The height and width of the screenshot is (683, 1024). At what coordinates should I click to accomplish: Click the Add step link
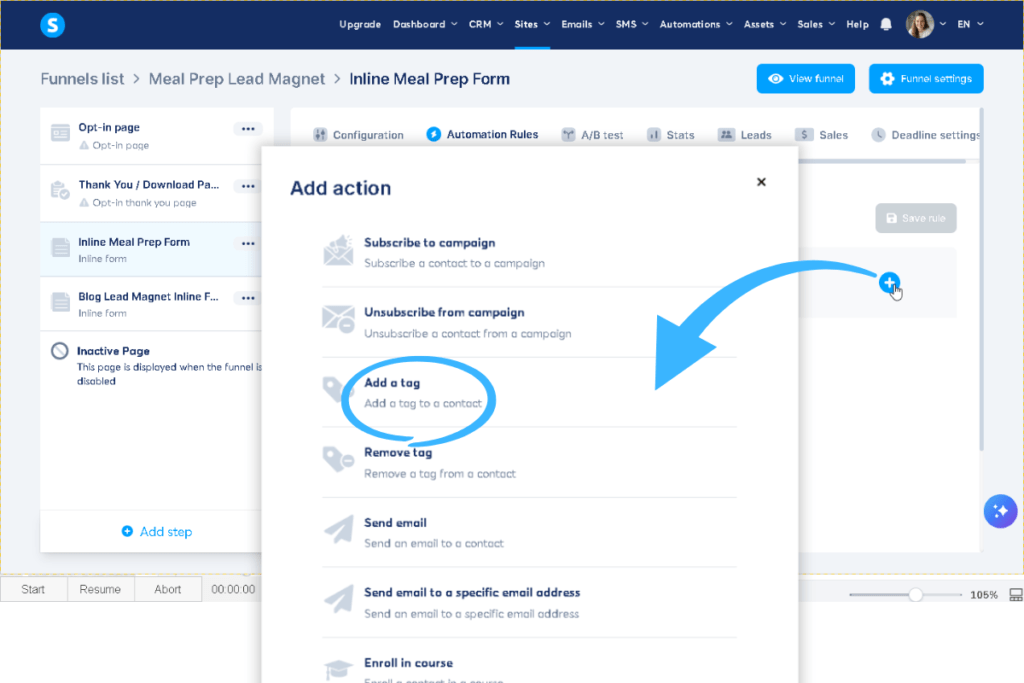pyautogui.click(x=156, y=531)
